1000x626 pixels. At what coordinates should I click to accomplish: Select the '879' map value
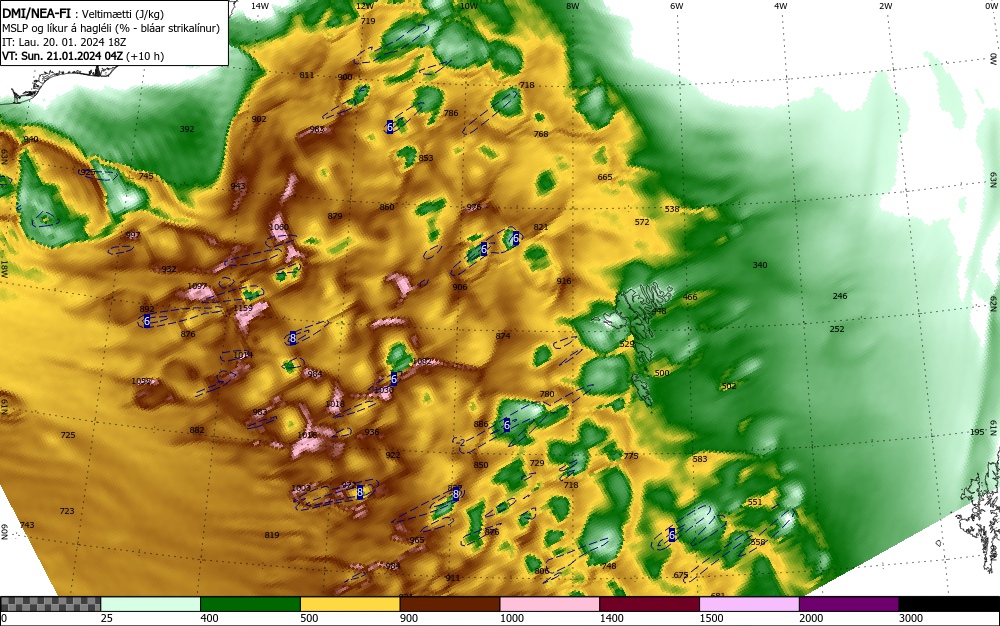point(335,217)
